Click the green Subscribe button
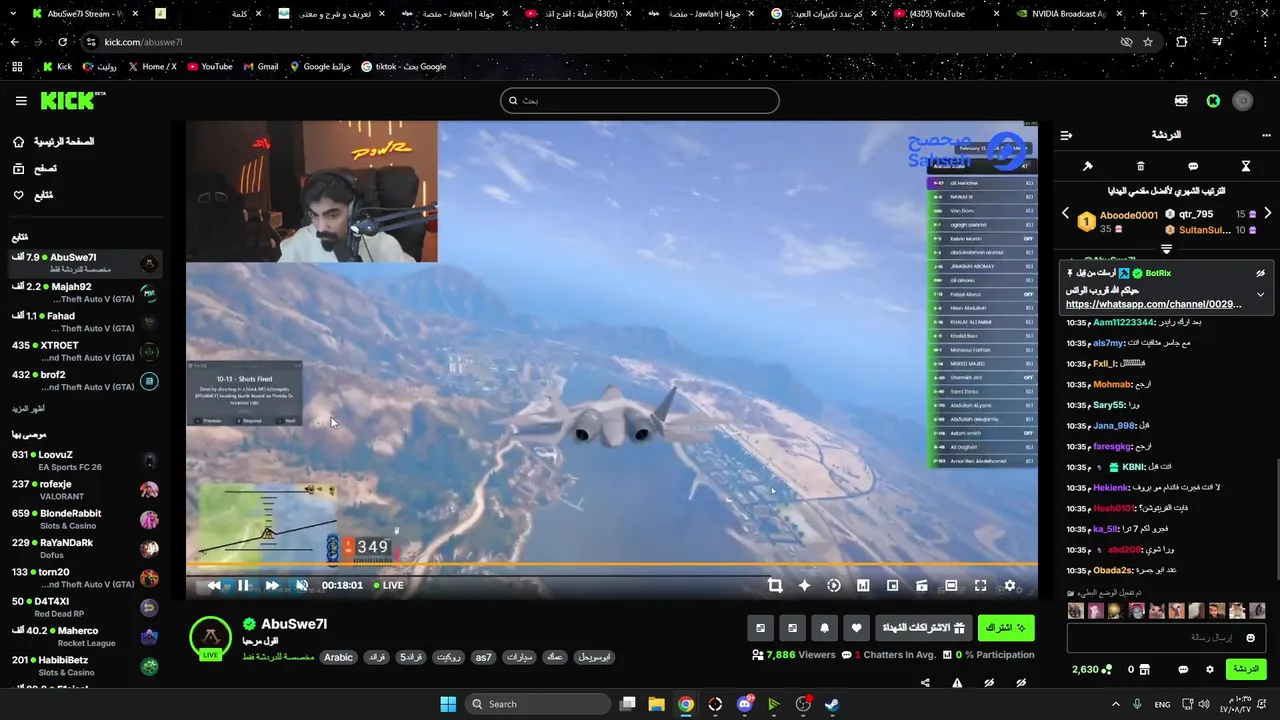The width and height of the screenshot is (1280, 720). [x=1006, y=628]
